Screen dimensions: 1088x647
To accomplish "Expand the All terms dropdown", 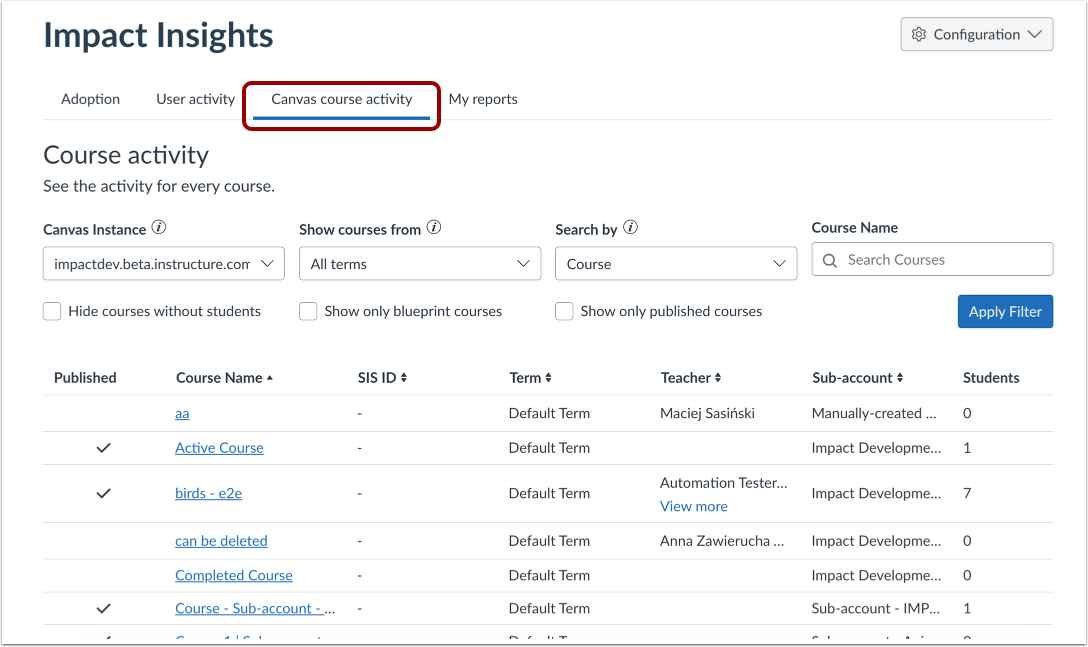I will 420,264.
